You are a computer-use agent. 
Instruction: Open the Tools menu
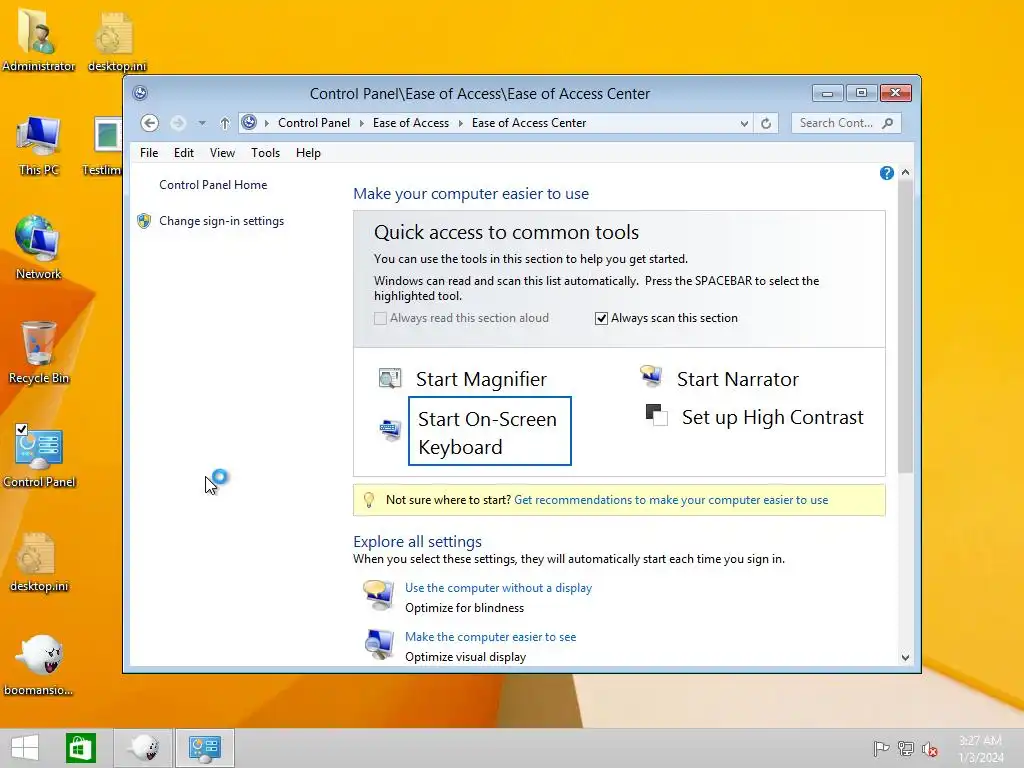click(265, 153)
